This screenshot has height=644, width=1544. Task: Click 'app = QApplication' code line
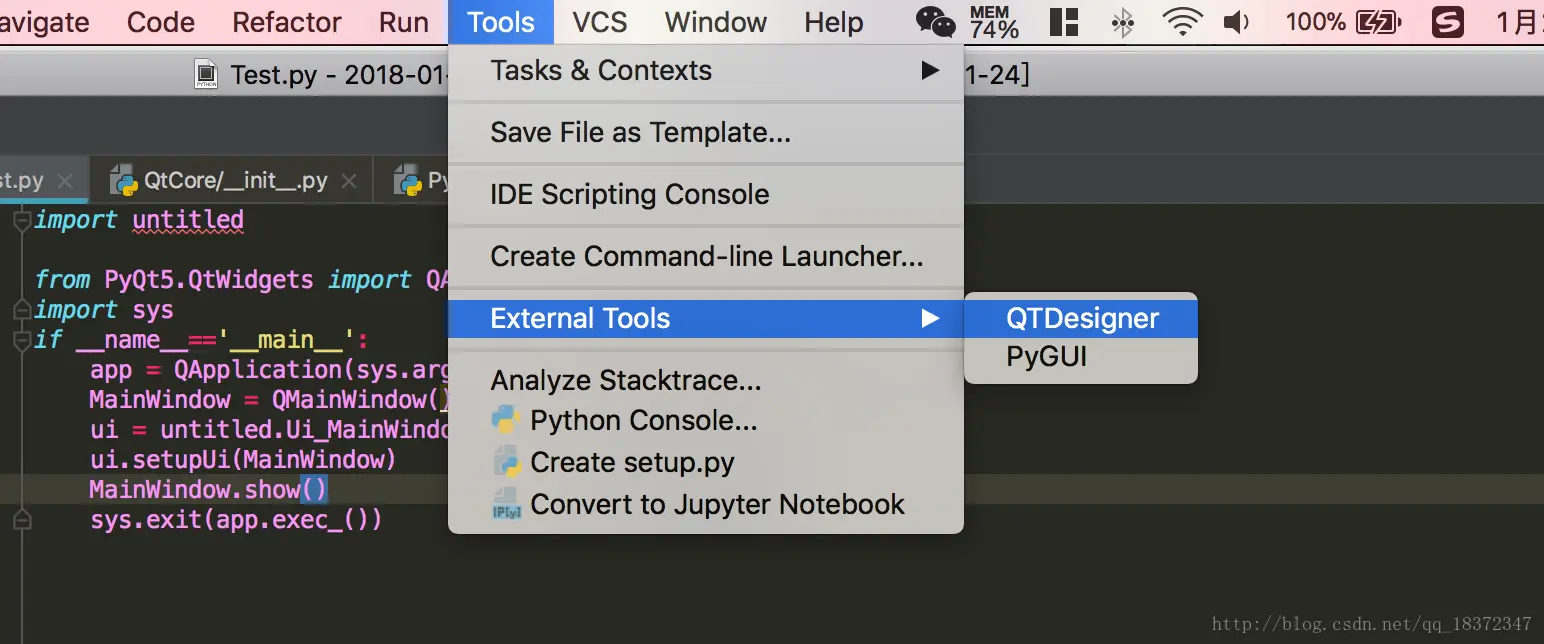click(x=268, y=370)
